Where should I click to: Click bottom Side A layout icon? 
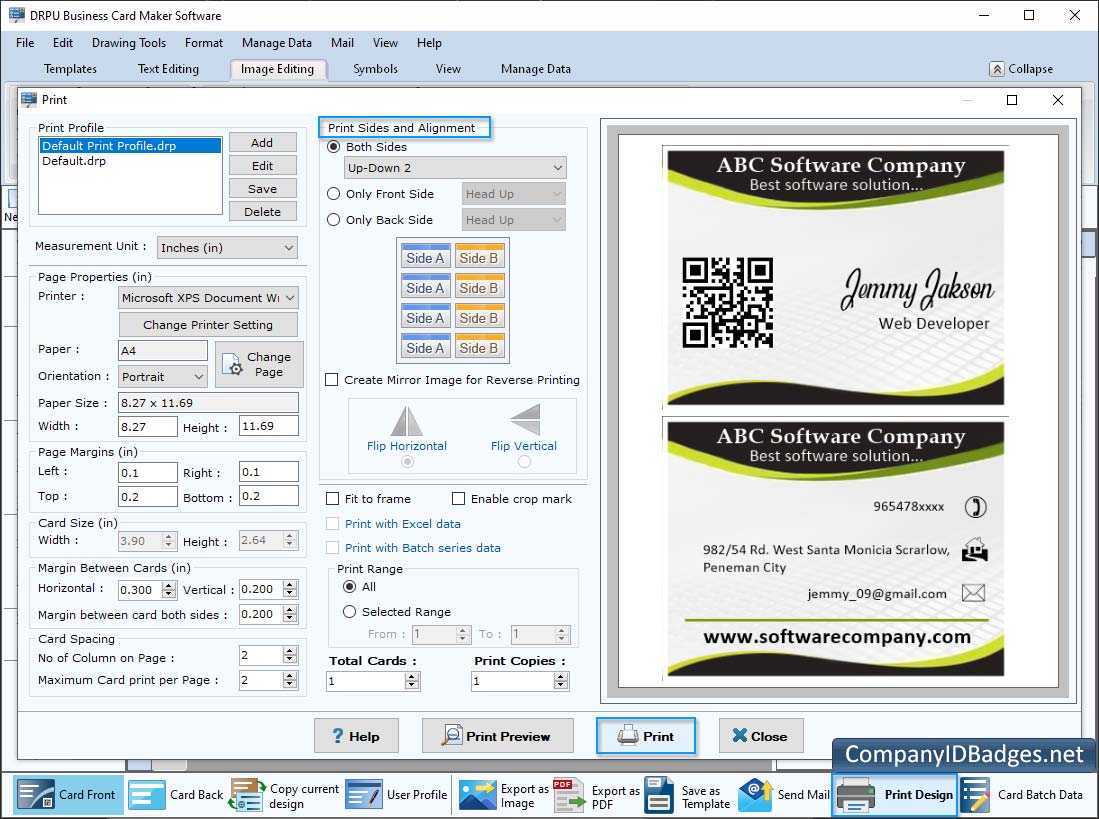425,347
